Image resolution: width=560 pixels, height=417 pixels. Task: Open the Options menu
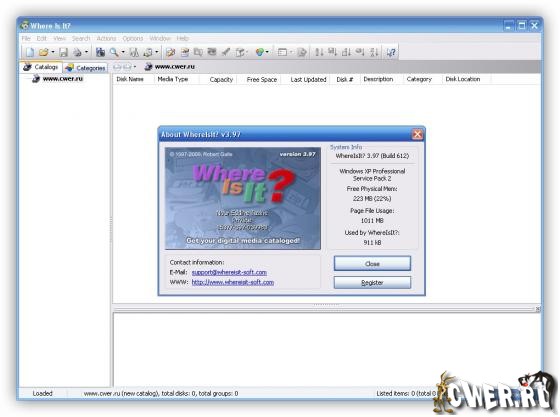point(132,38)
